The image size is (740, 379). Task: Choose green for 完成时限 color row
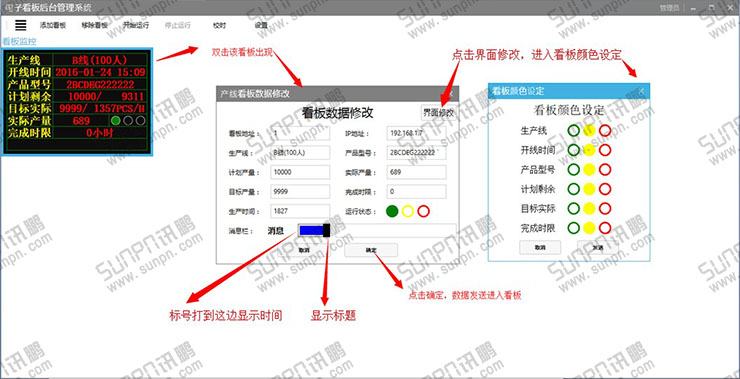click(573, 228)
